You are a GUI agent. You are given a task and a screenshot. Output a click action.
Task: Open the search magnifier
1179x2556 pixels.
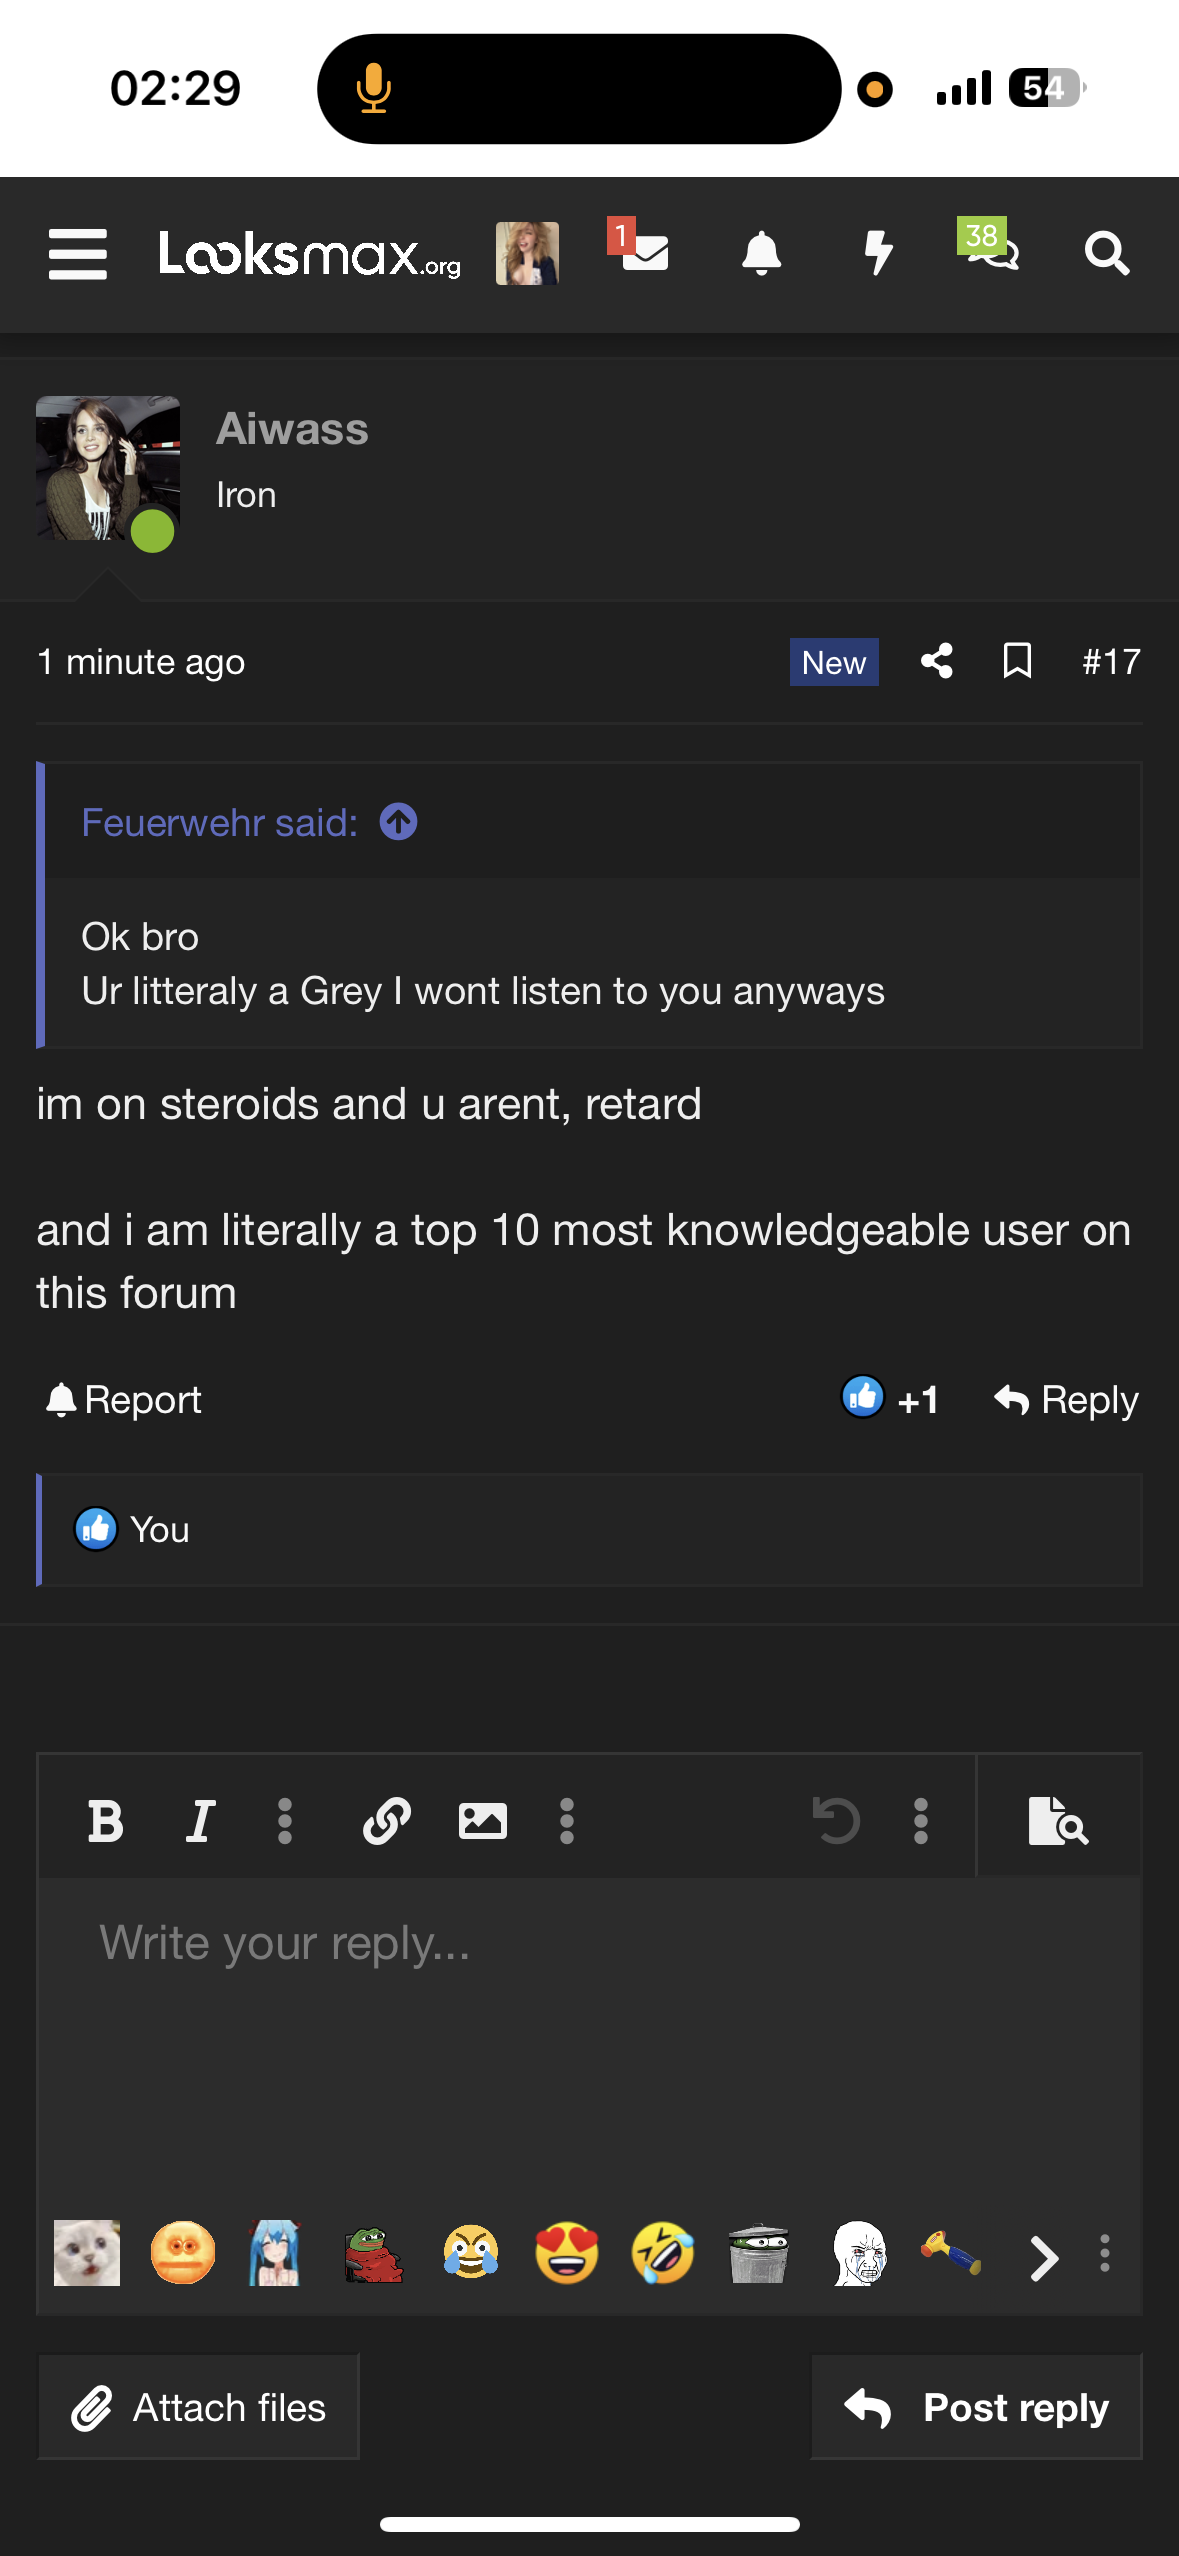point(1107,254)
